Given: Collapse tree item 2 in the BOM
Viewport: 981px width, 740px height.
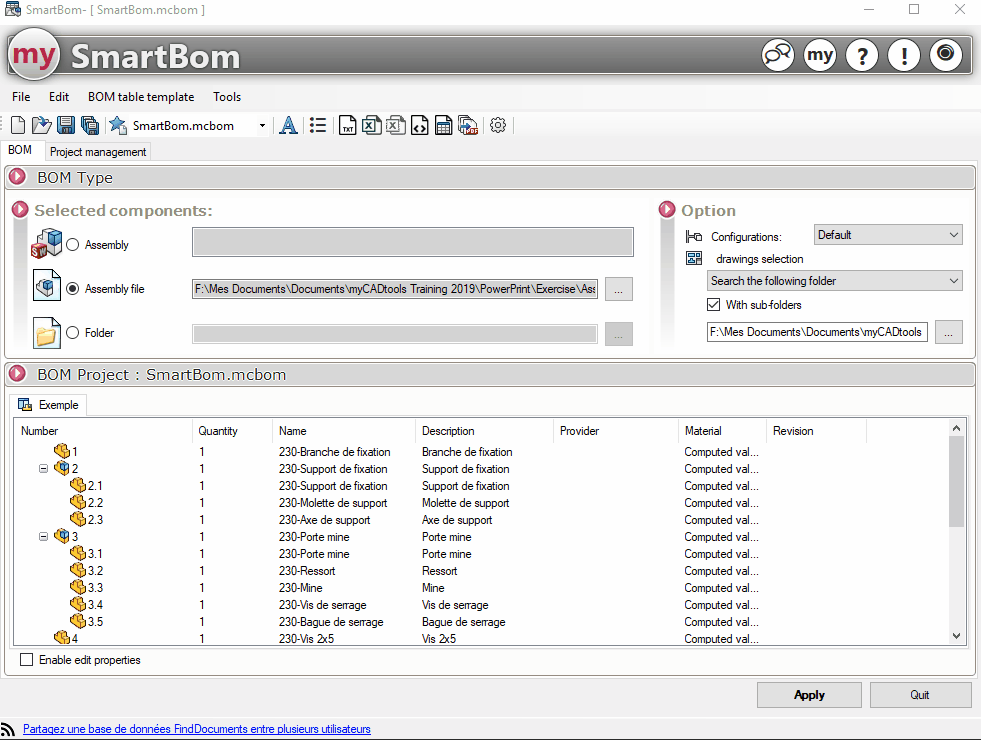Looking at the screenshot, I should [x=43, y=468].
